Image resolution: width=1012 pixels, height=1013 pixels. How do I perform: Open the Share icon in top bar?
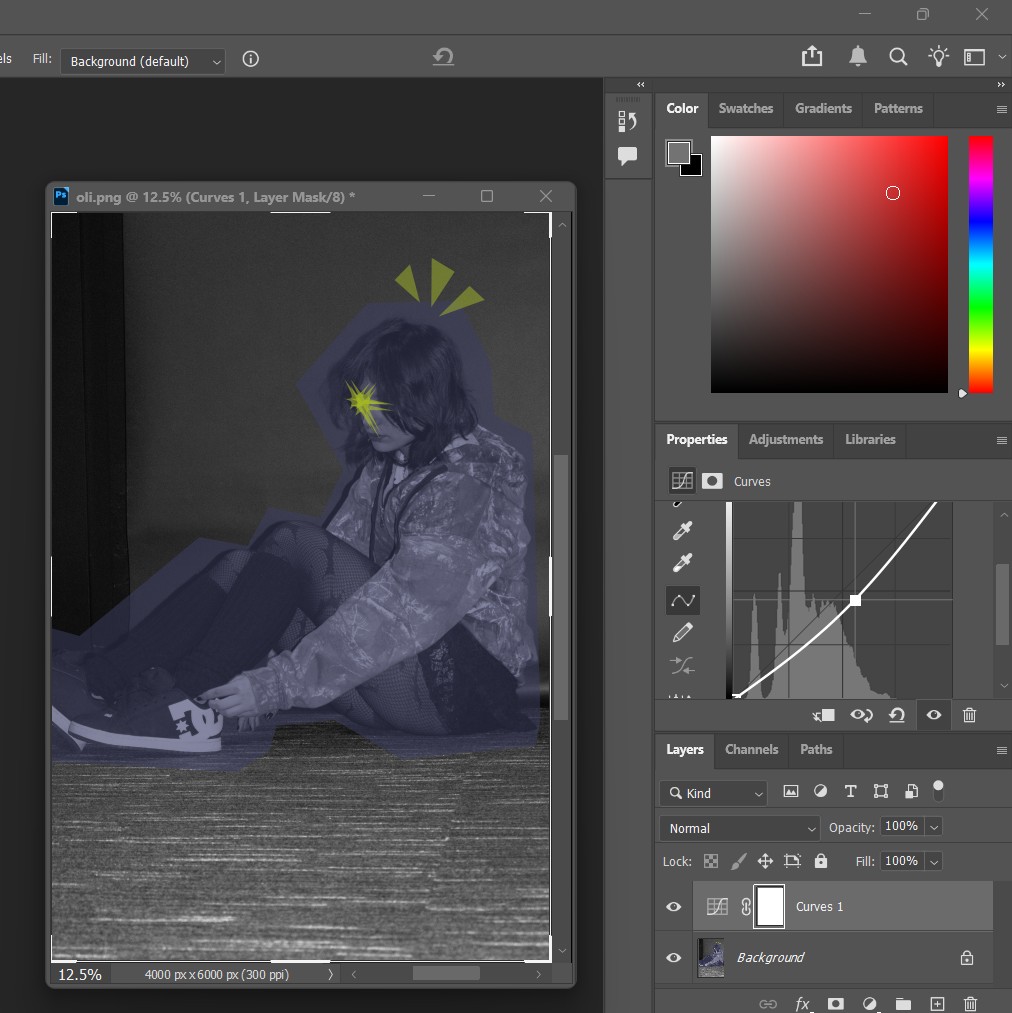point(812,57)
